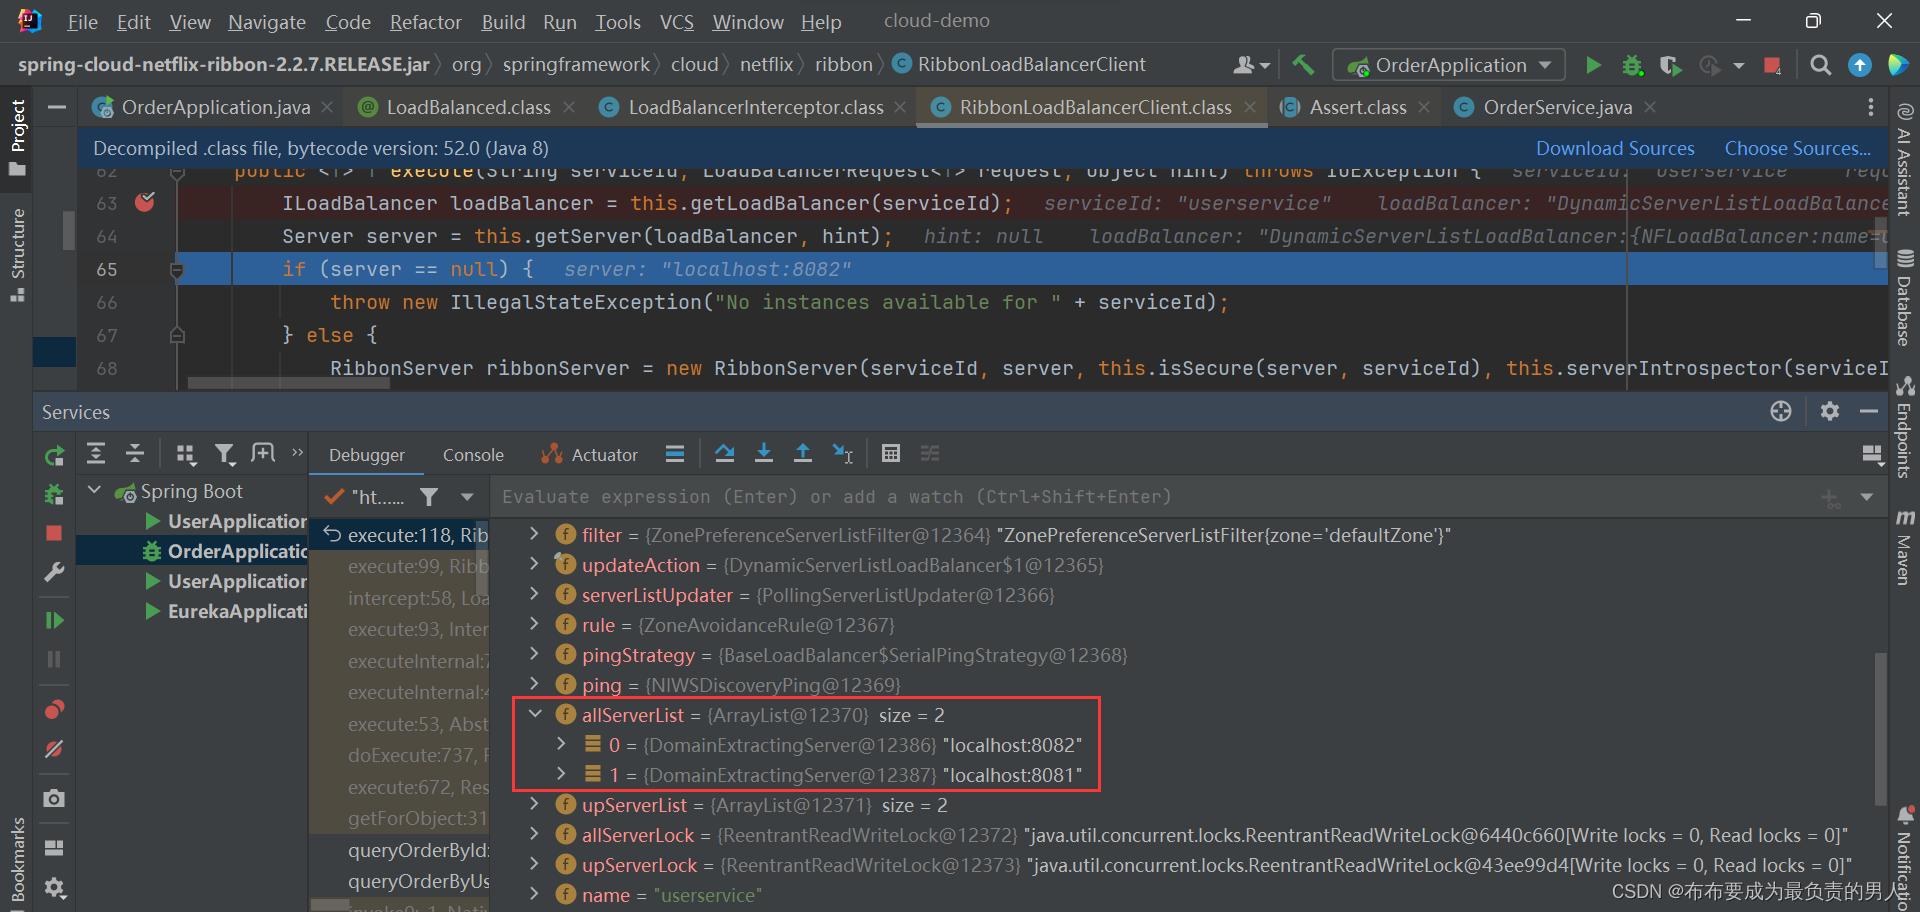Open the VCS menu
The height and width of the screenshot is (912, 1920).
677,22
